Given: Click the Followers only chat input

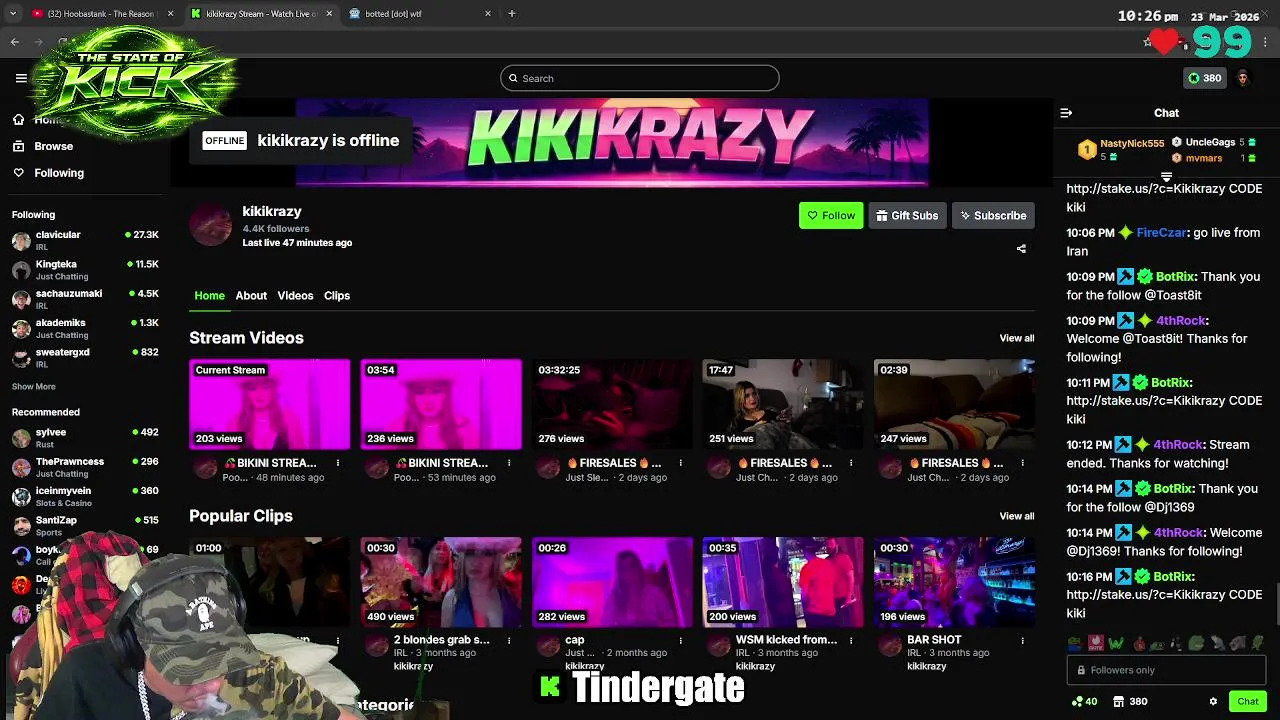Looking at the screenshot, I should click(x=1166, y=670).
